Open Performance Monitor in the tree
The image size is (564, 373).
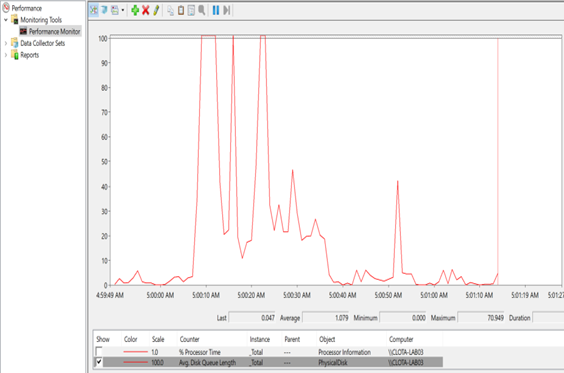click(x=54, y=31)
